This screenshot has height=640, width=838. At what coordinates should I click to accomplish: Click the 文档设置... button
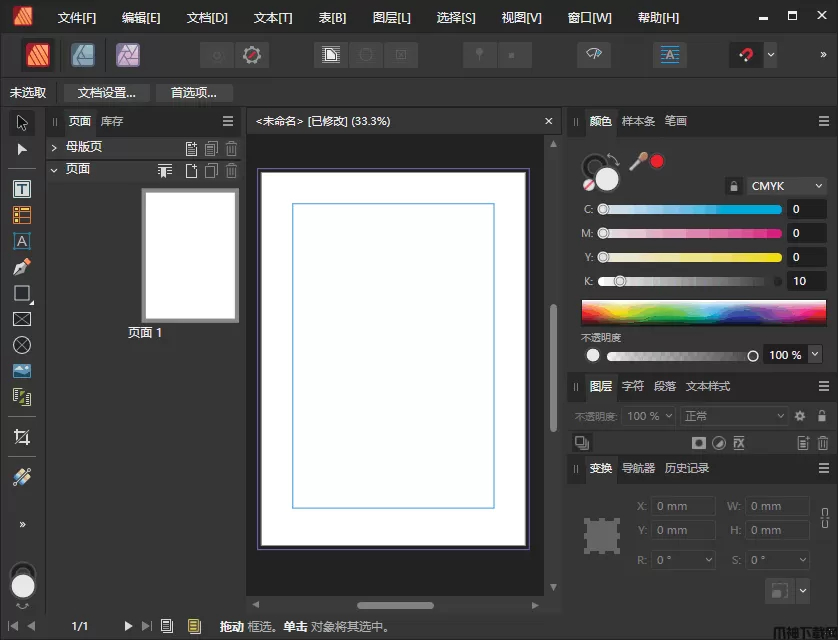pos(107,93)
